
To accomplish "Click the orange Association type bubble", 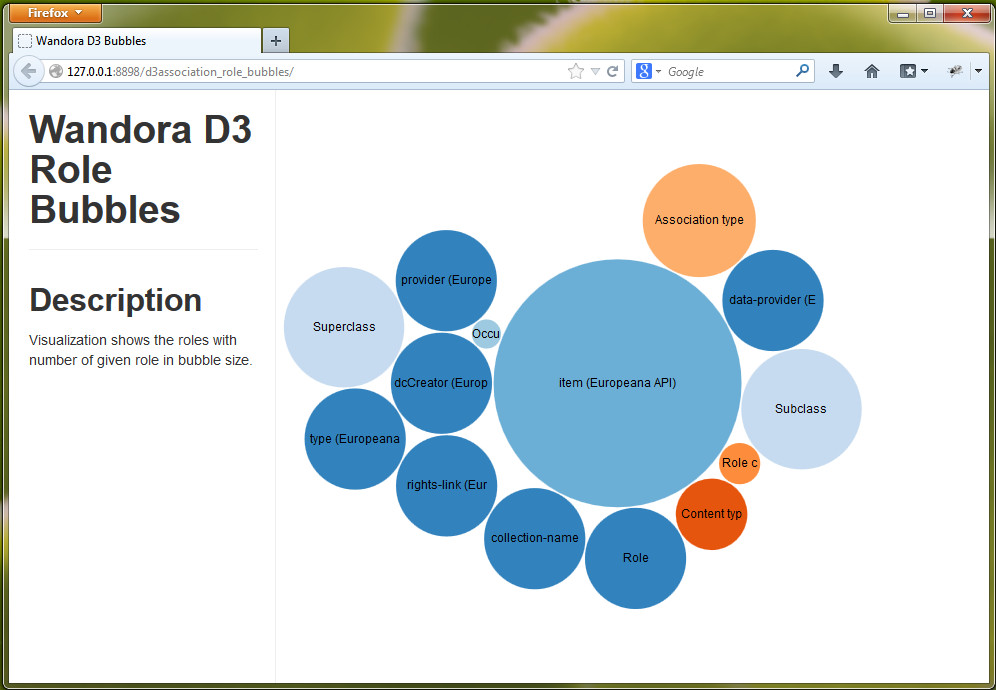I will pos(699,220).
